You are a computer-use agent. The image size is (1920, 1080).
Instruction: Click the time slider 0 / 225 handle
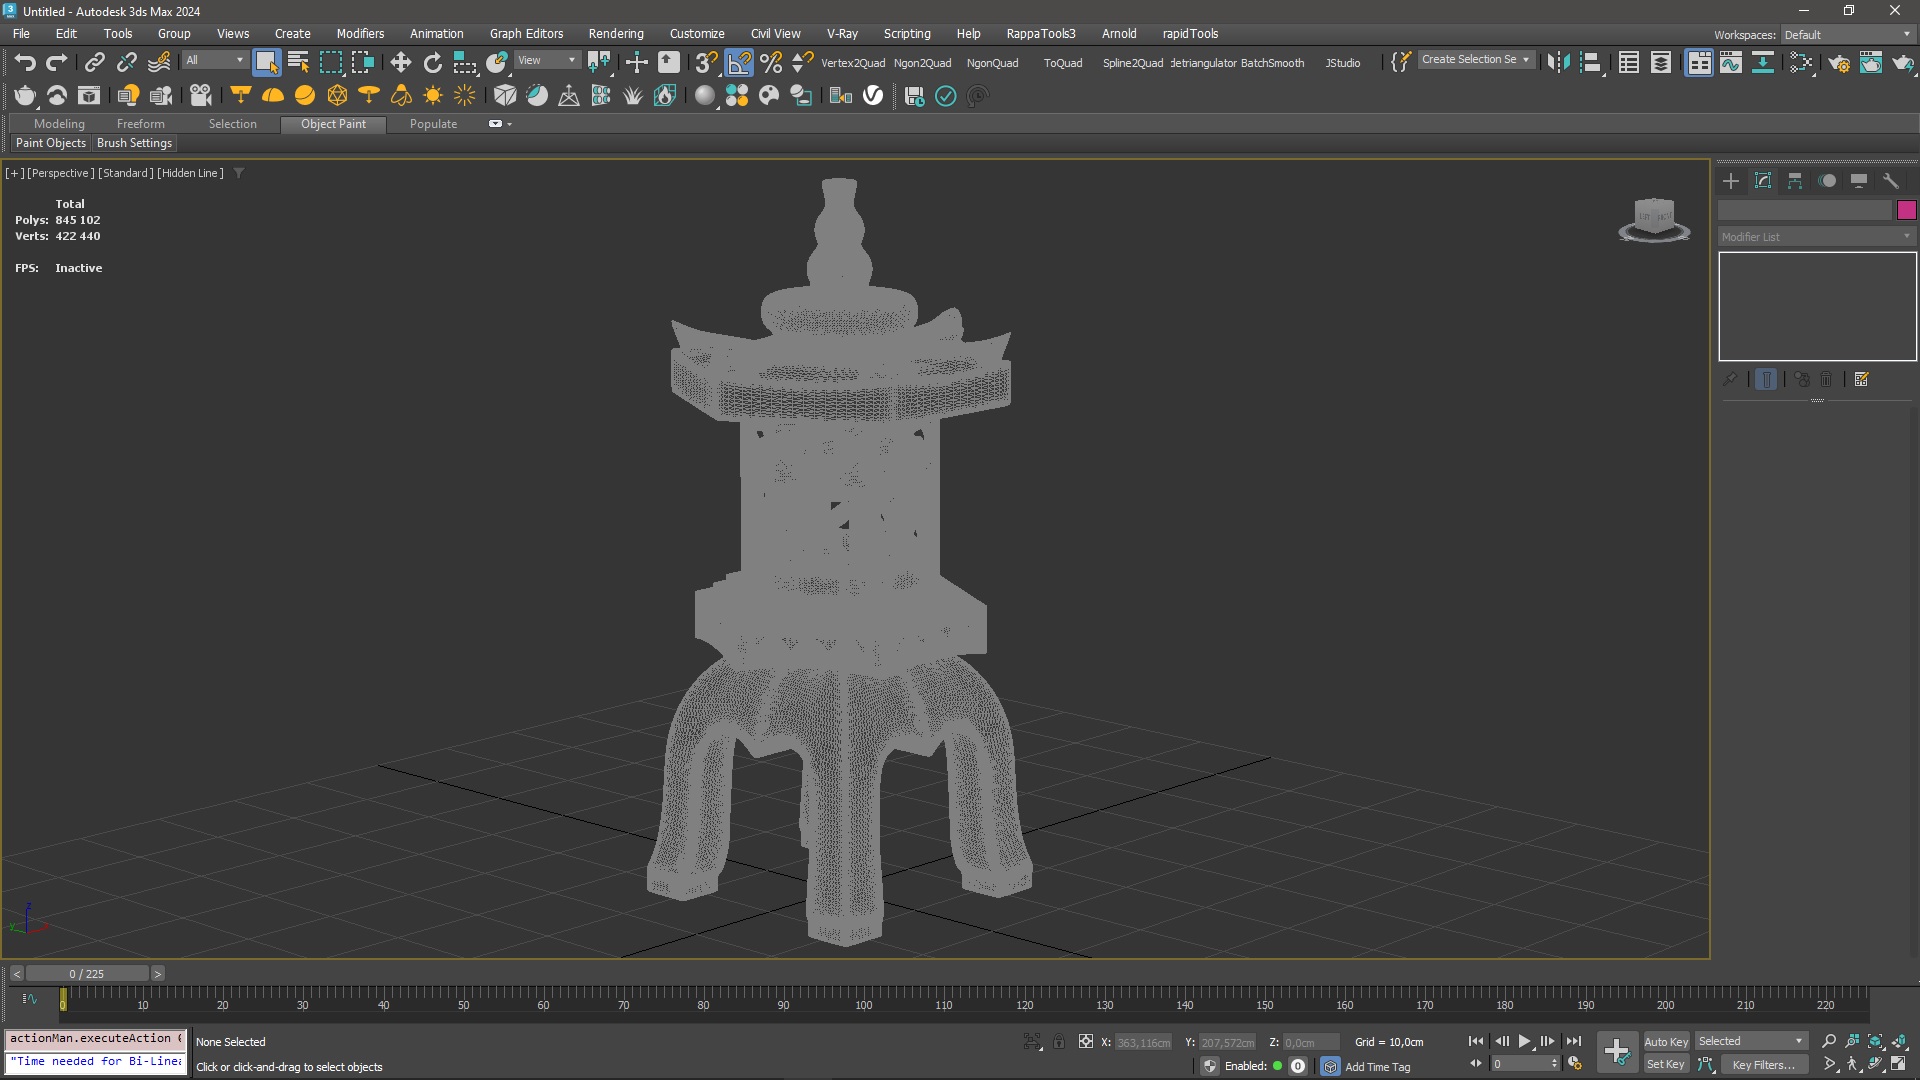tap(87, 973)
